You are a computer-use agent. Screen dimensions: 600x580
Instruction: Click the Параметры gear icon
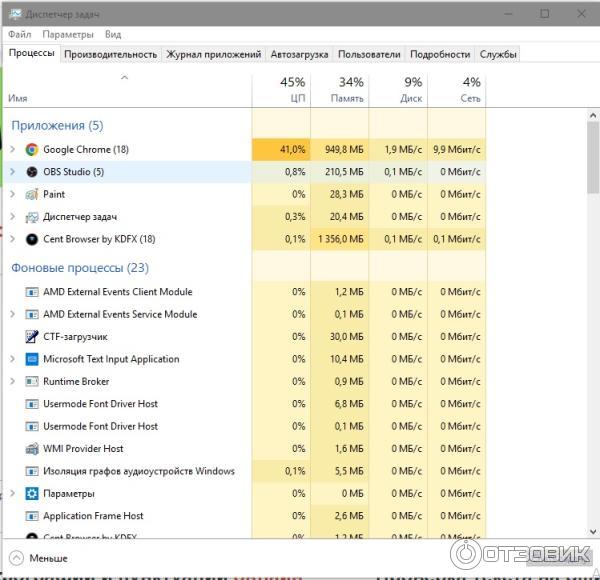(32, 494)
